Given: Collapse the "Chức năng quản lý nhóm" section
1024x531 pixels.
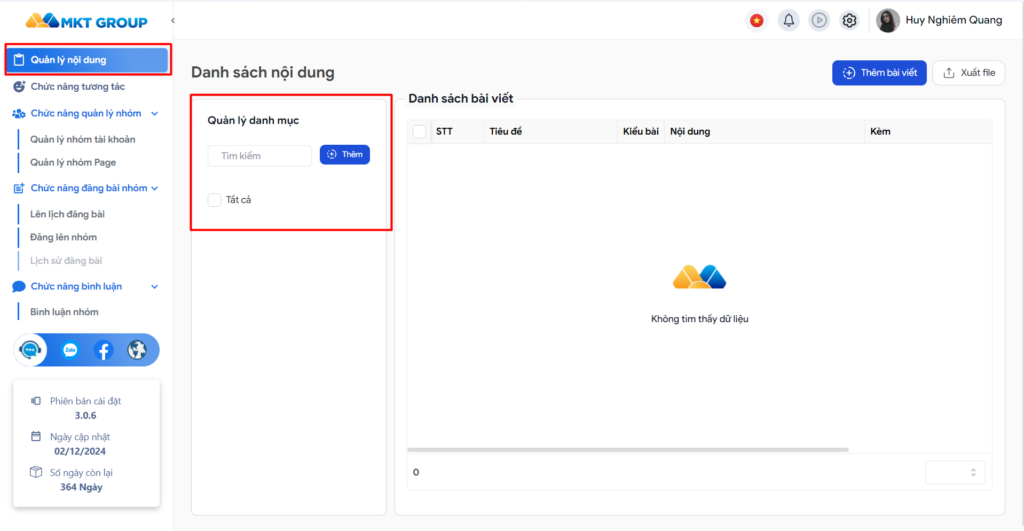Looking at the screenshot, I should coord(154,114).
